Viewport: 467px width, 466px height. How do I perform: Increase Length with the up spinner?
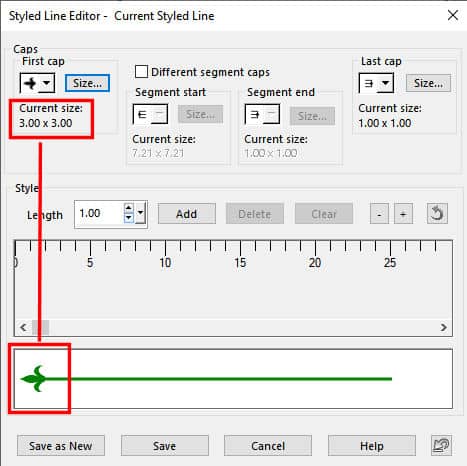point(129,208)
